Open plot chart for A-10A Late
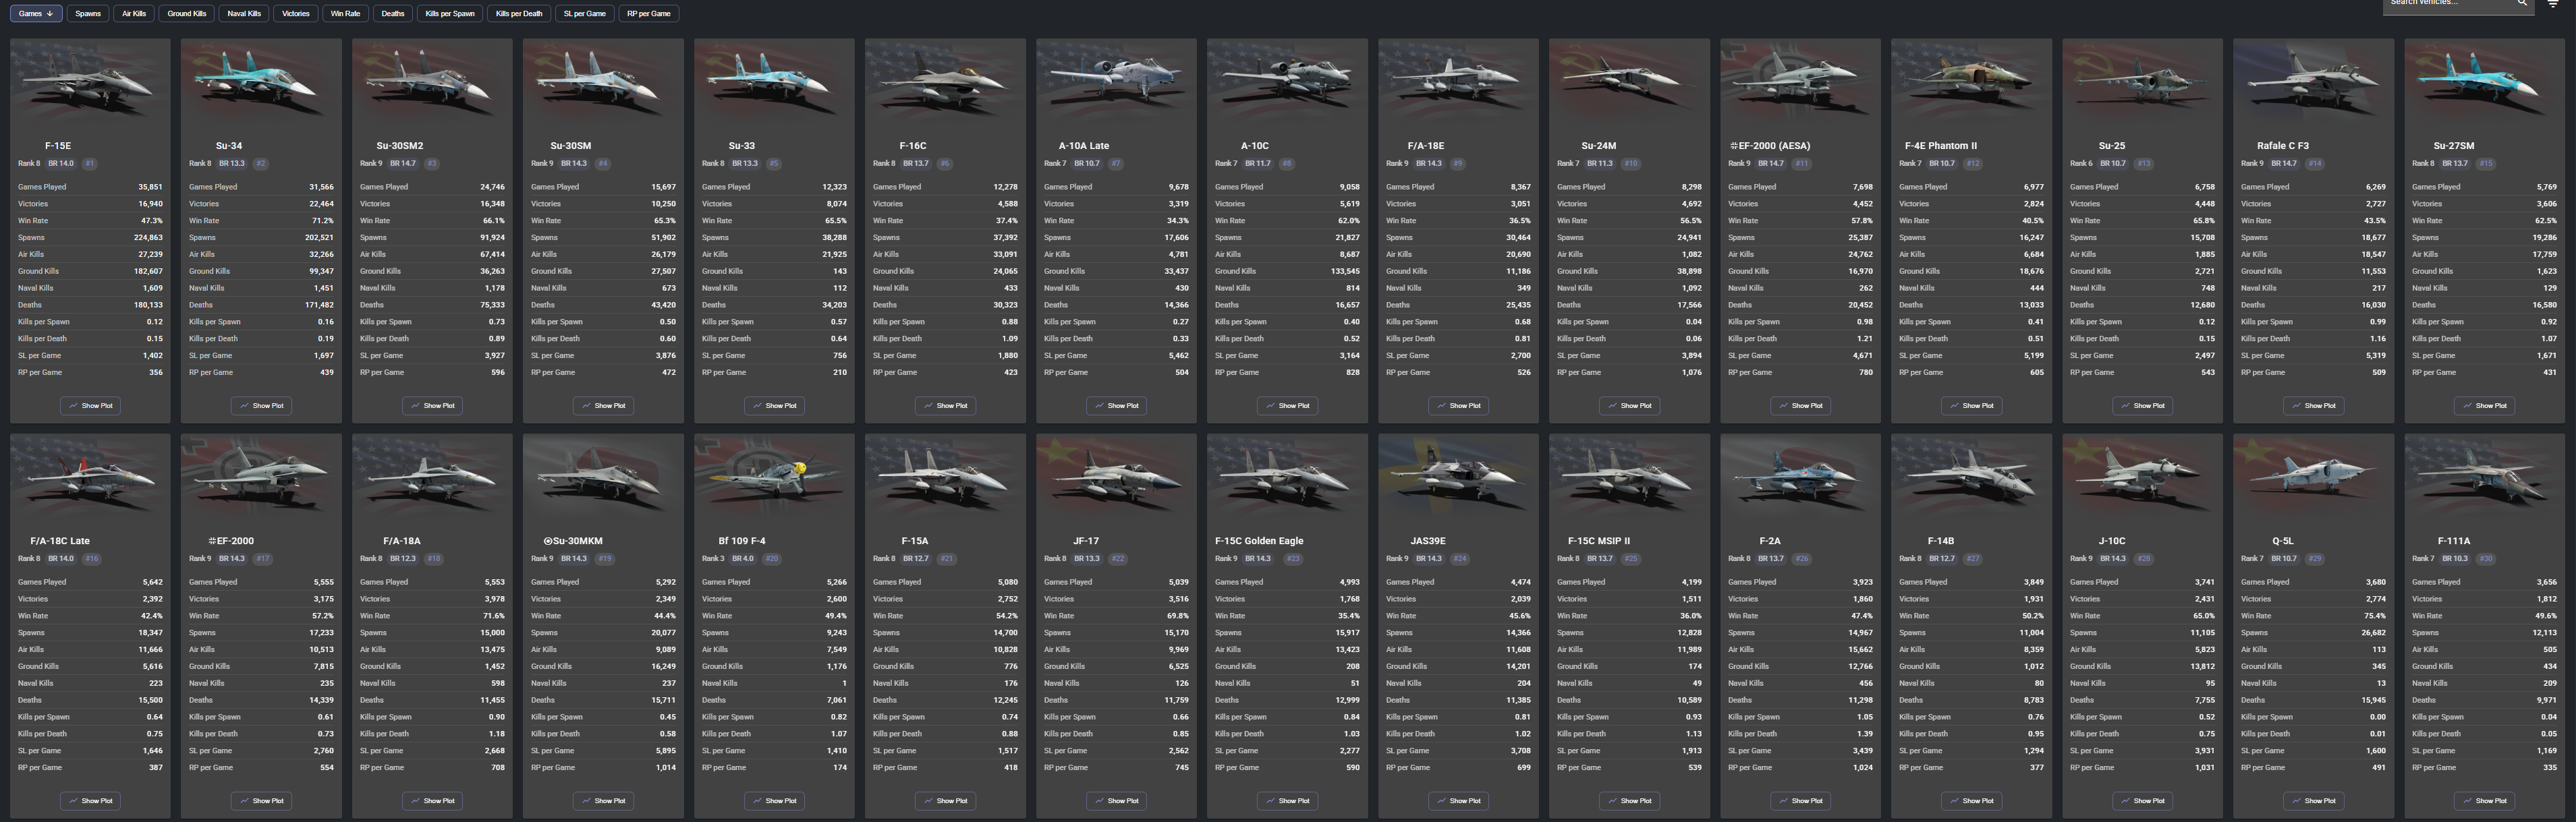2576x822 pixels. point(1116,406)
